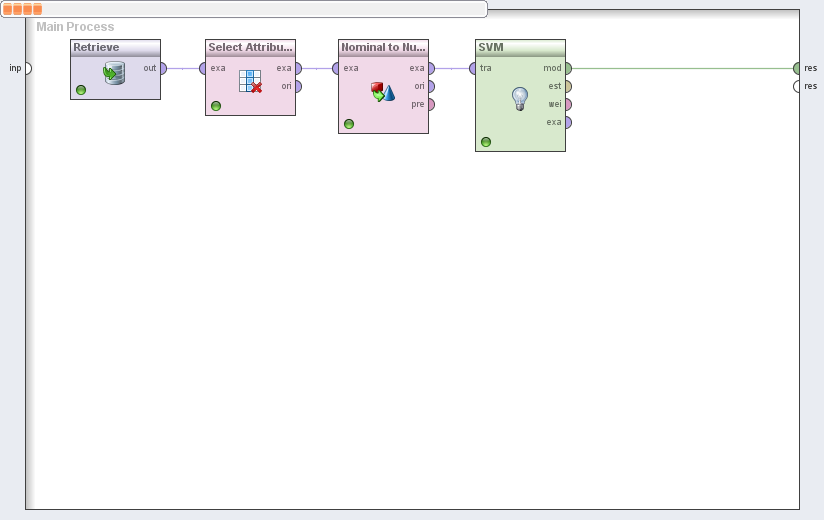Select the Nominal to Nu... operator title

[383, 47]
